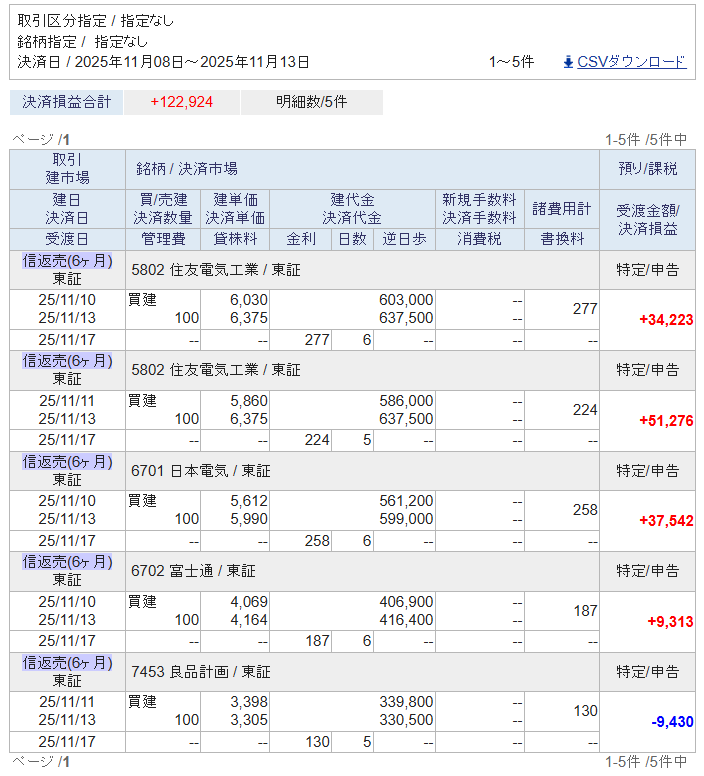Select the build price 5,612
The width and height of the screenshot is (704, 776).
249,501
